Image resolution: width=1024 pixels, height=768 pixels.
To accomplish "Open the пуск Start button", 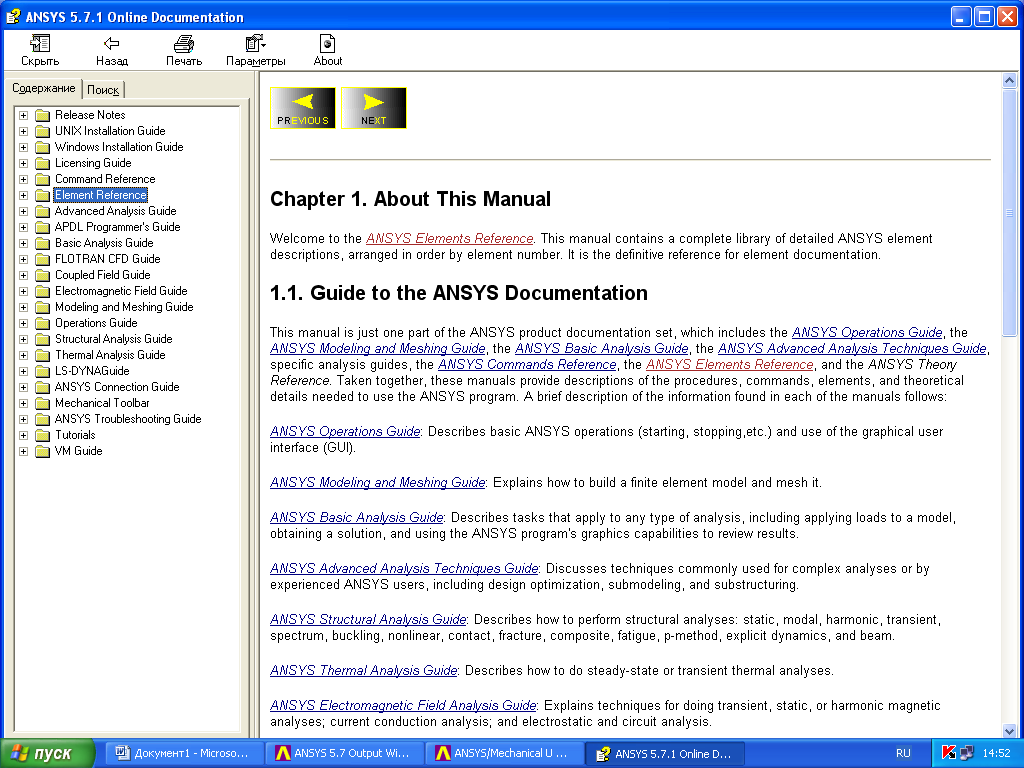I will 47,753.
